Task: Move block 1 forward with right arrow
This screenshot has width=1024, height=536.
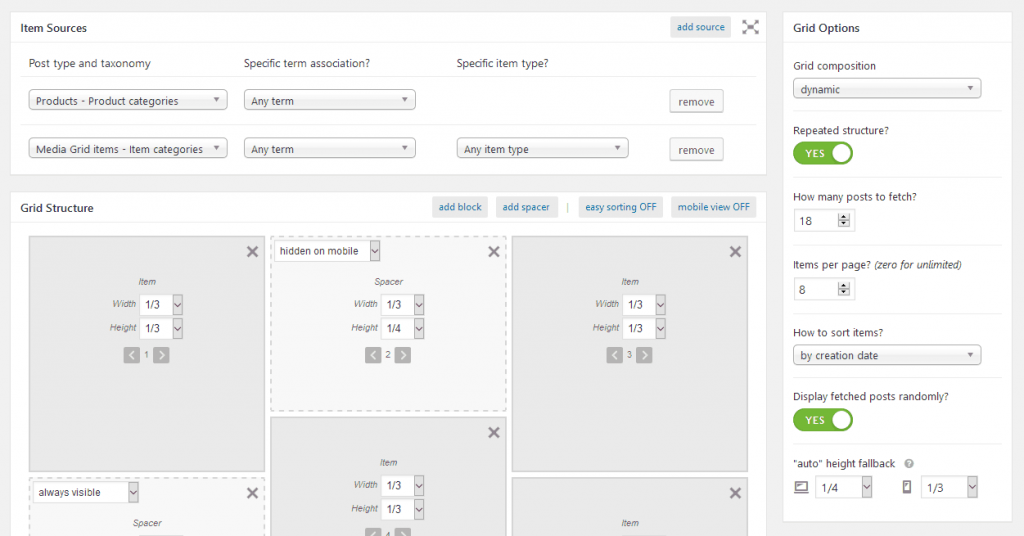Action: click(161, 355)
